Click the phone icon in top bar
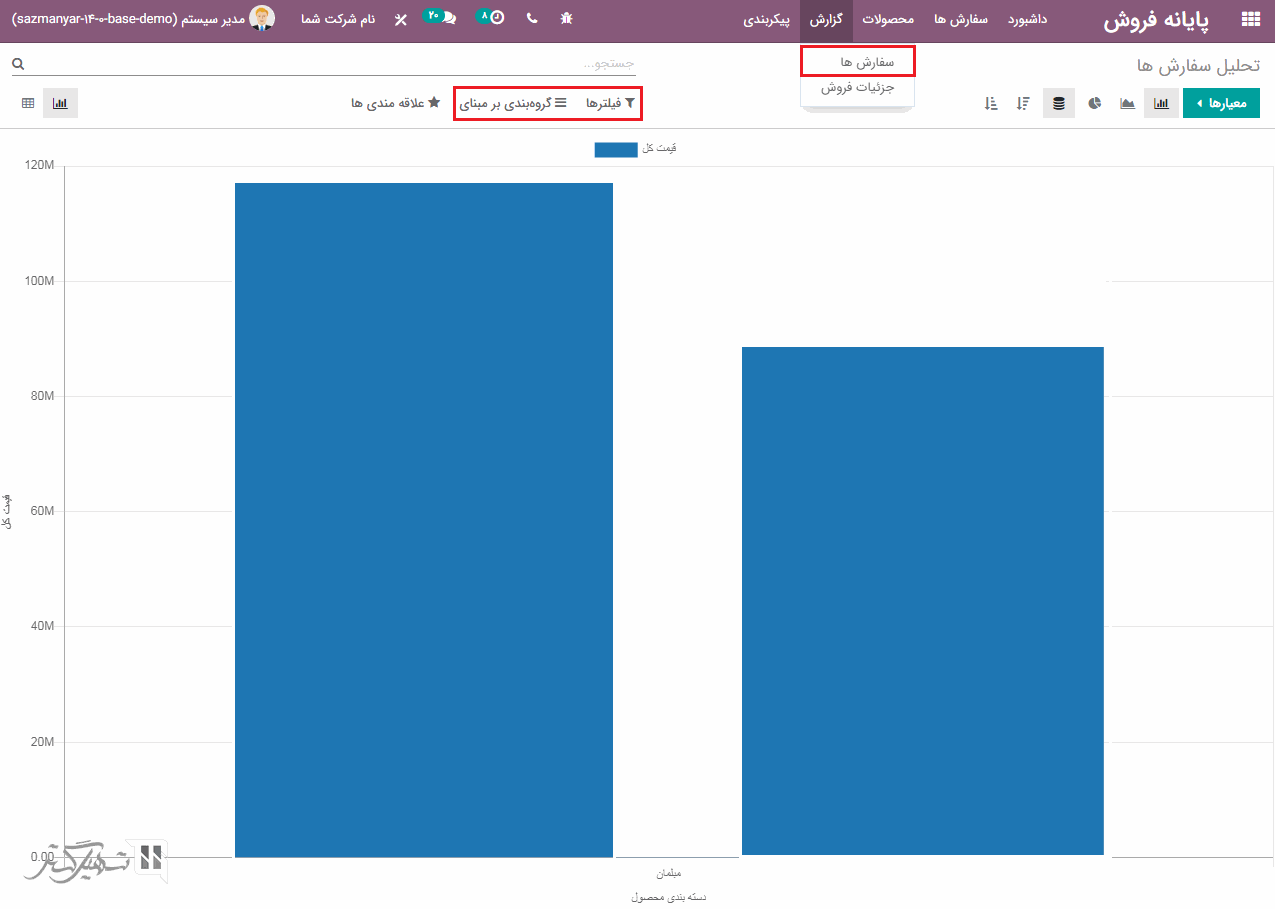1275x909 pixels. (x=531, y=19)
